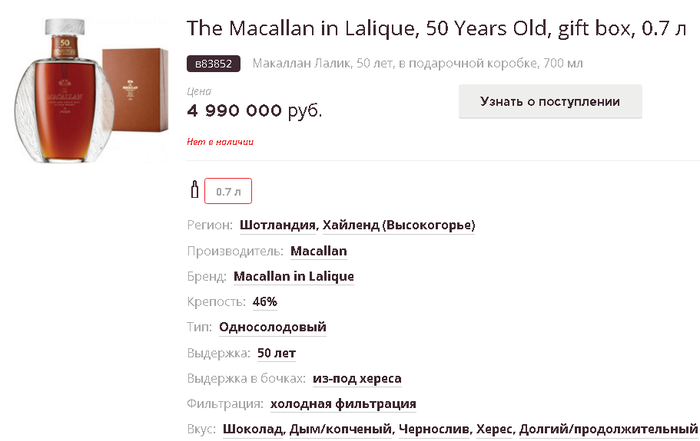This screenshot has height=441, width=700.
Task: Click the 50 лет aging link
Action: [276, 353]
